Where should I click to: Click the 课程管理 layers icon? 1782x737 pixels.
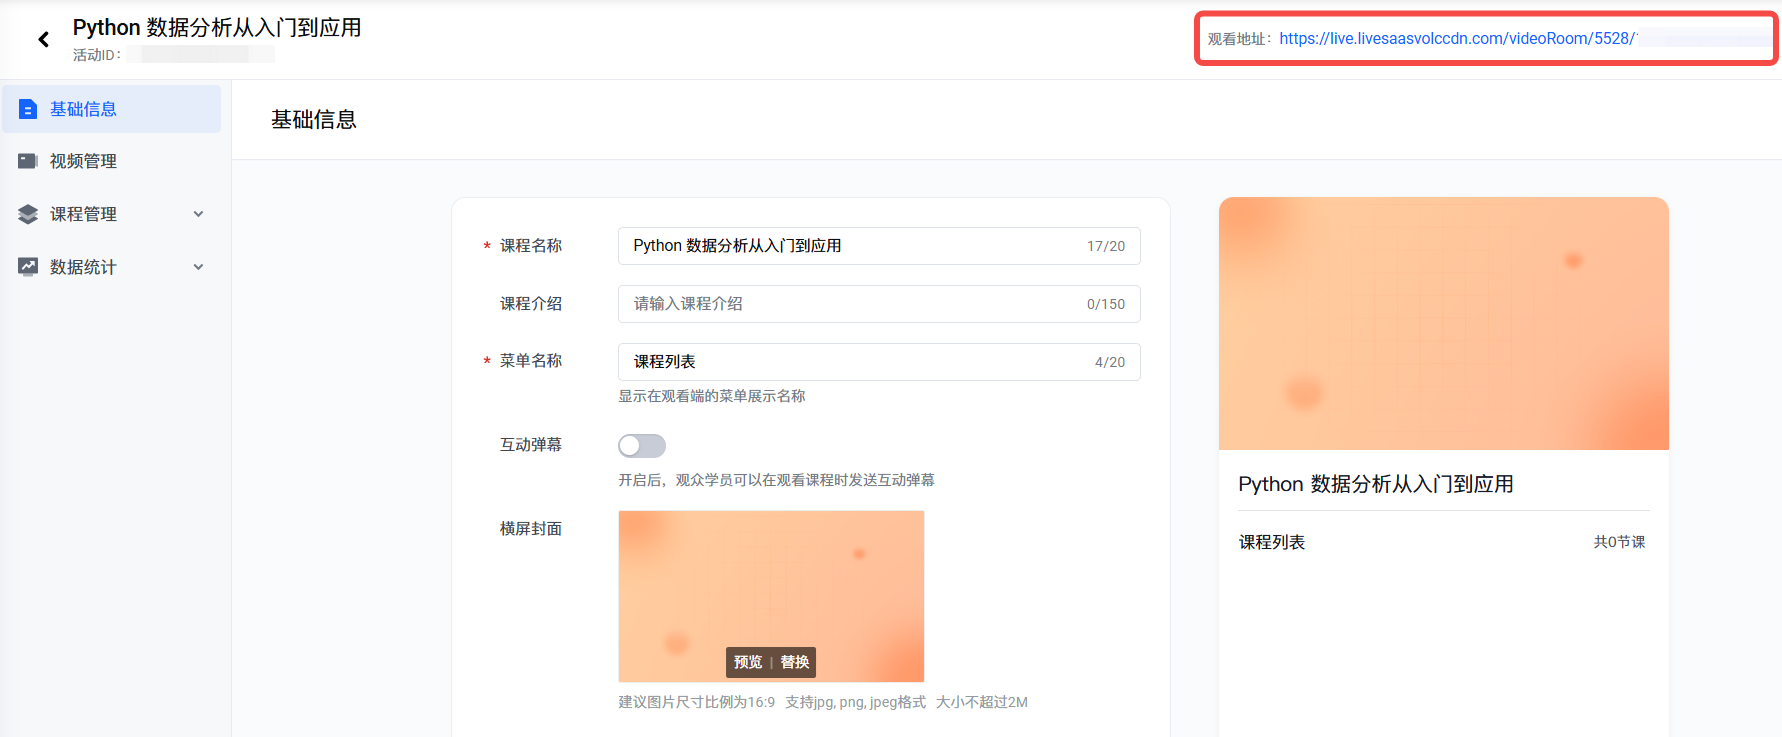[28, 214]
